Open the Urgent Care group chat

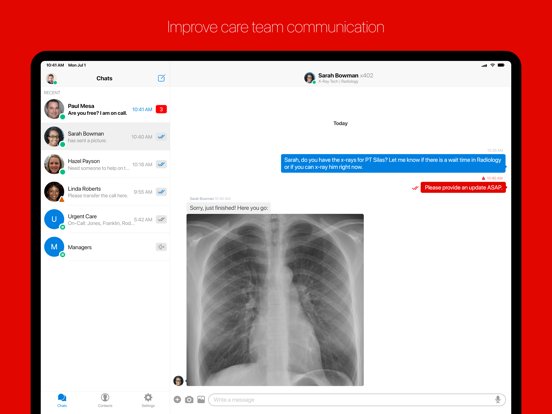(x=106, y=219)
